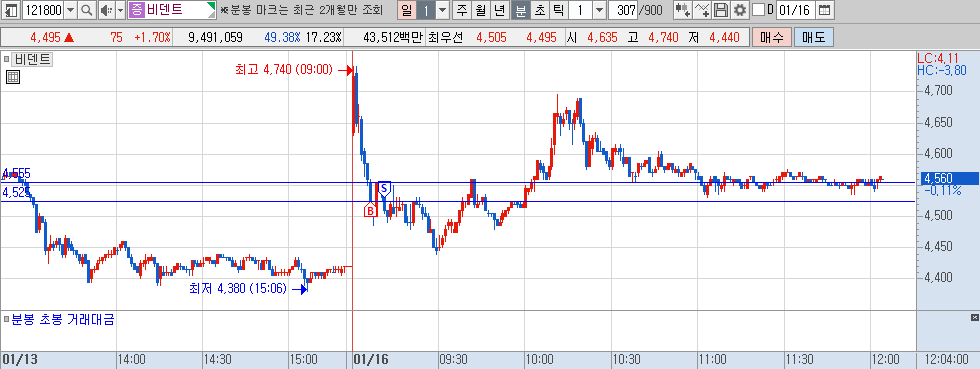Click the add candlestick chart icon
The image size is (980, 369).
(682, 10)
